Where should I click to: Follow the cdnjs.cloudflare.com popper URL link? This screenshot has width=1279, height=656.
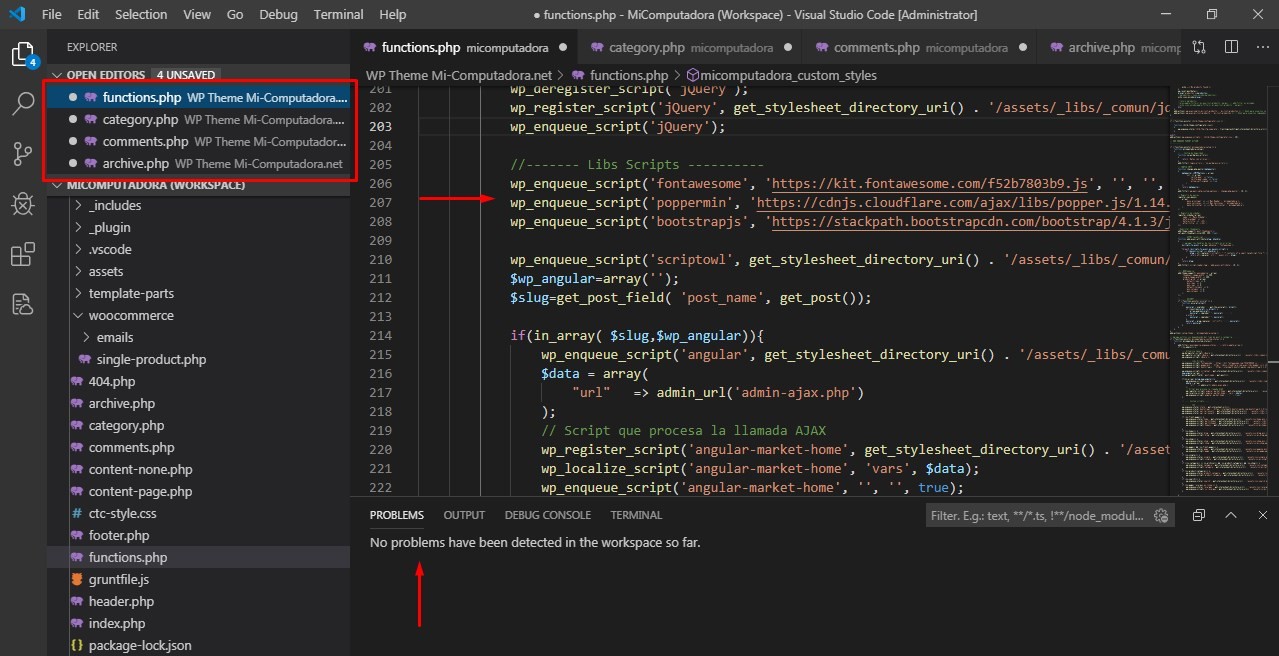point(964,203)
